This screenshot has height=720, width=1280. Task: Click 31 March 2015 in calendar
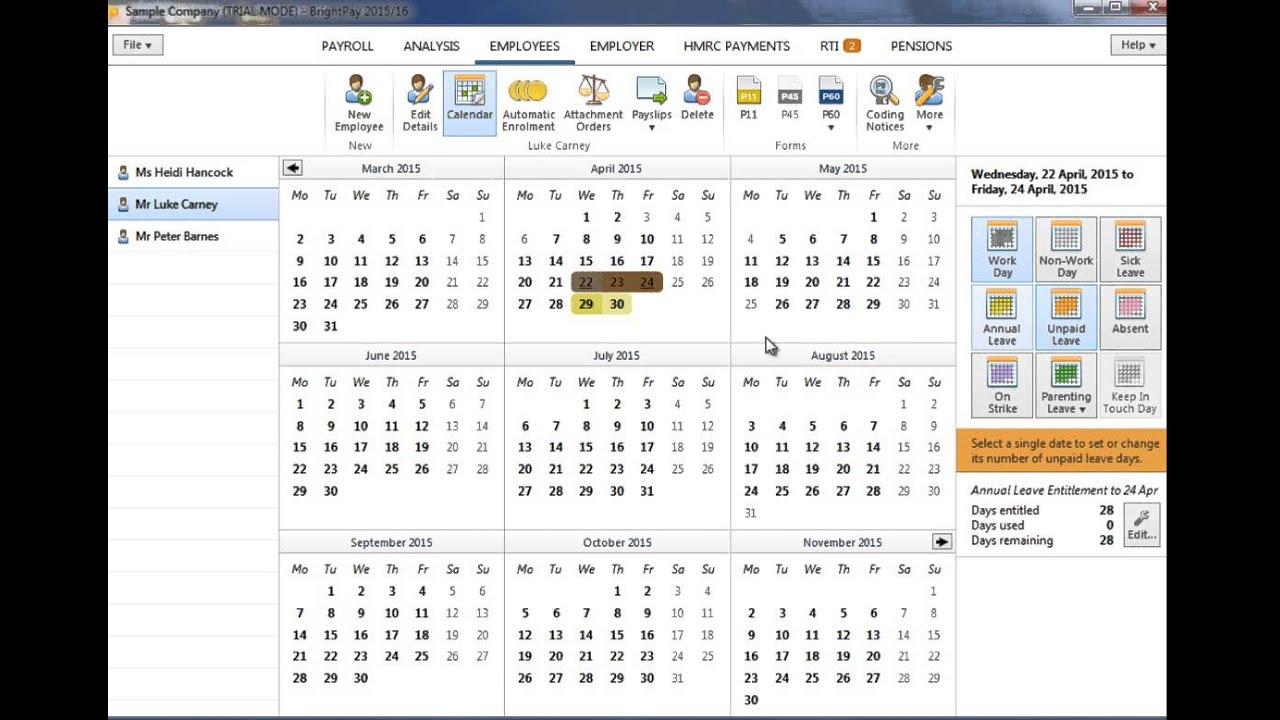coord(330,326)
